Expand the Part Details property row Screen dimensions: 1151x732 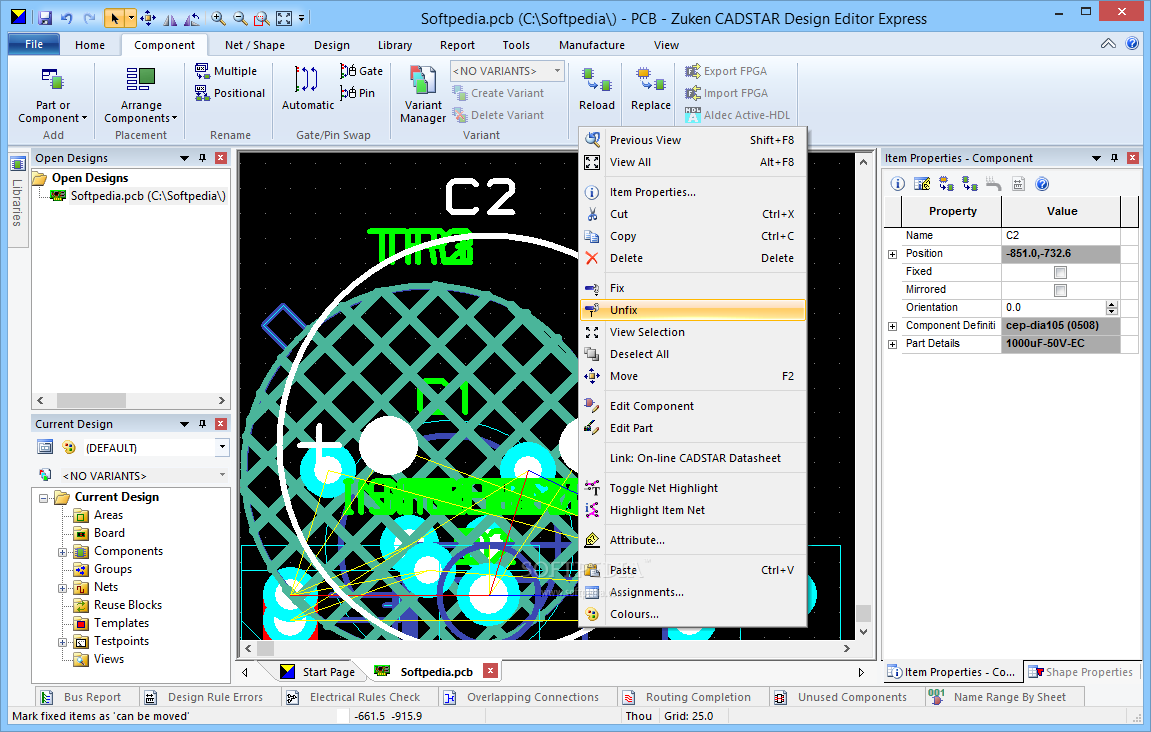point(893,344)
